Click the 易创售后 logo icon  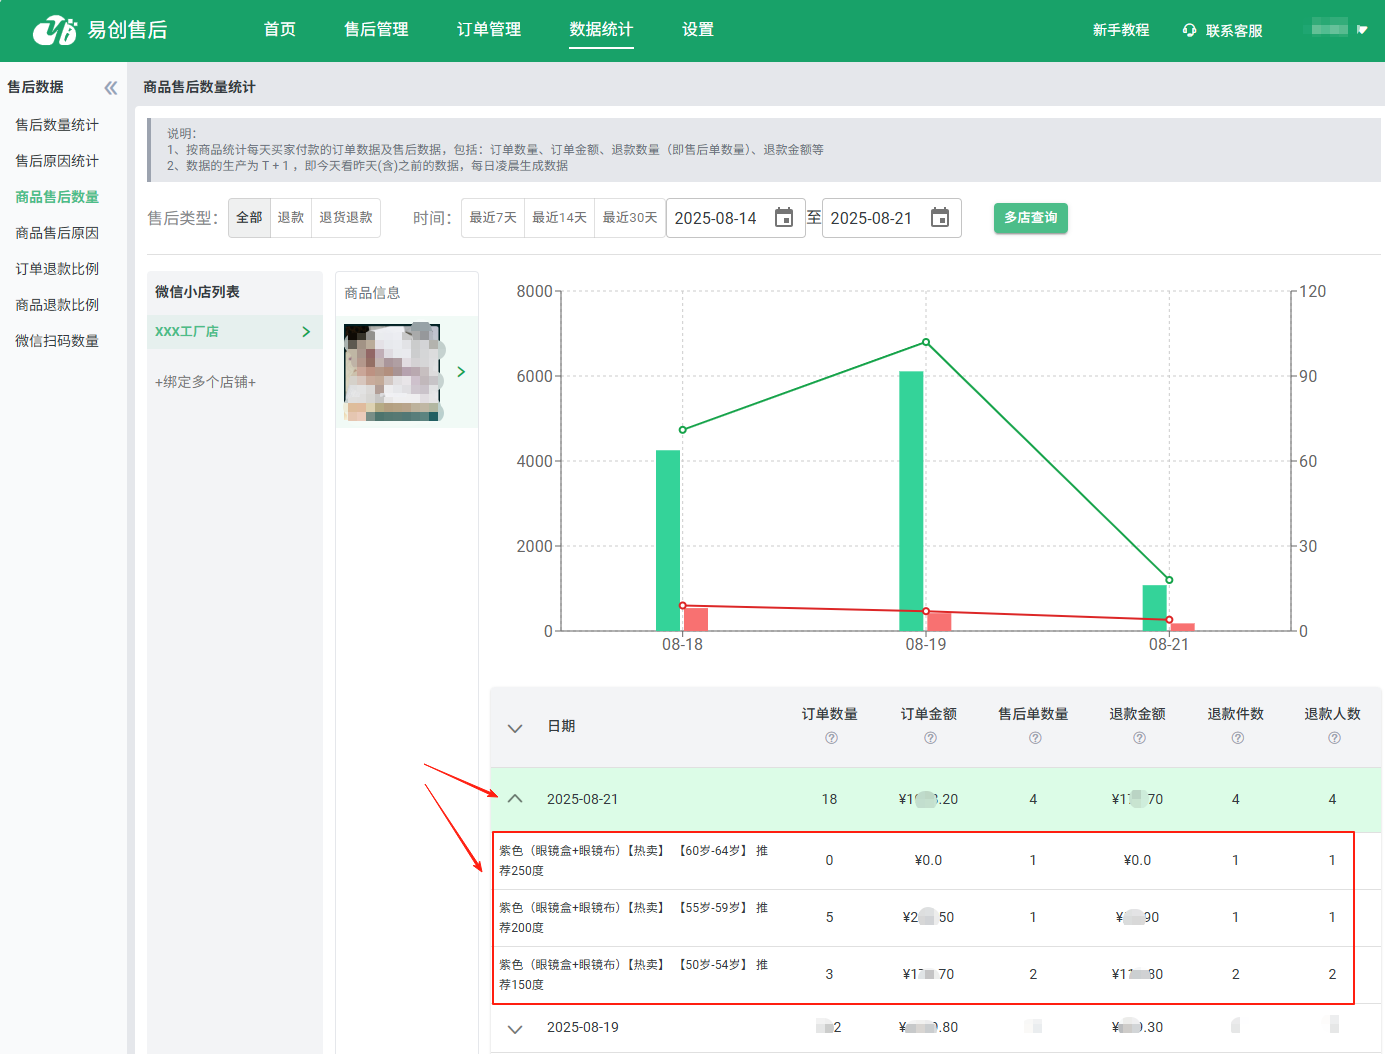coord(54,30)
